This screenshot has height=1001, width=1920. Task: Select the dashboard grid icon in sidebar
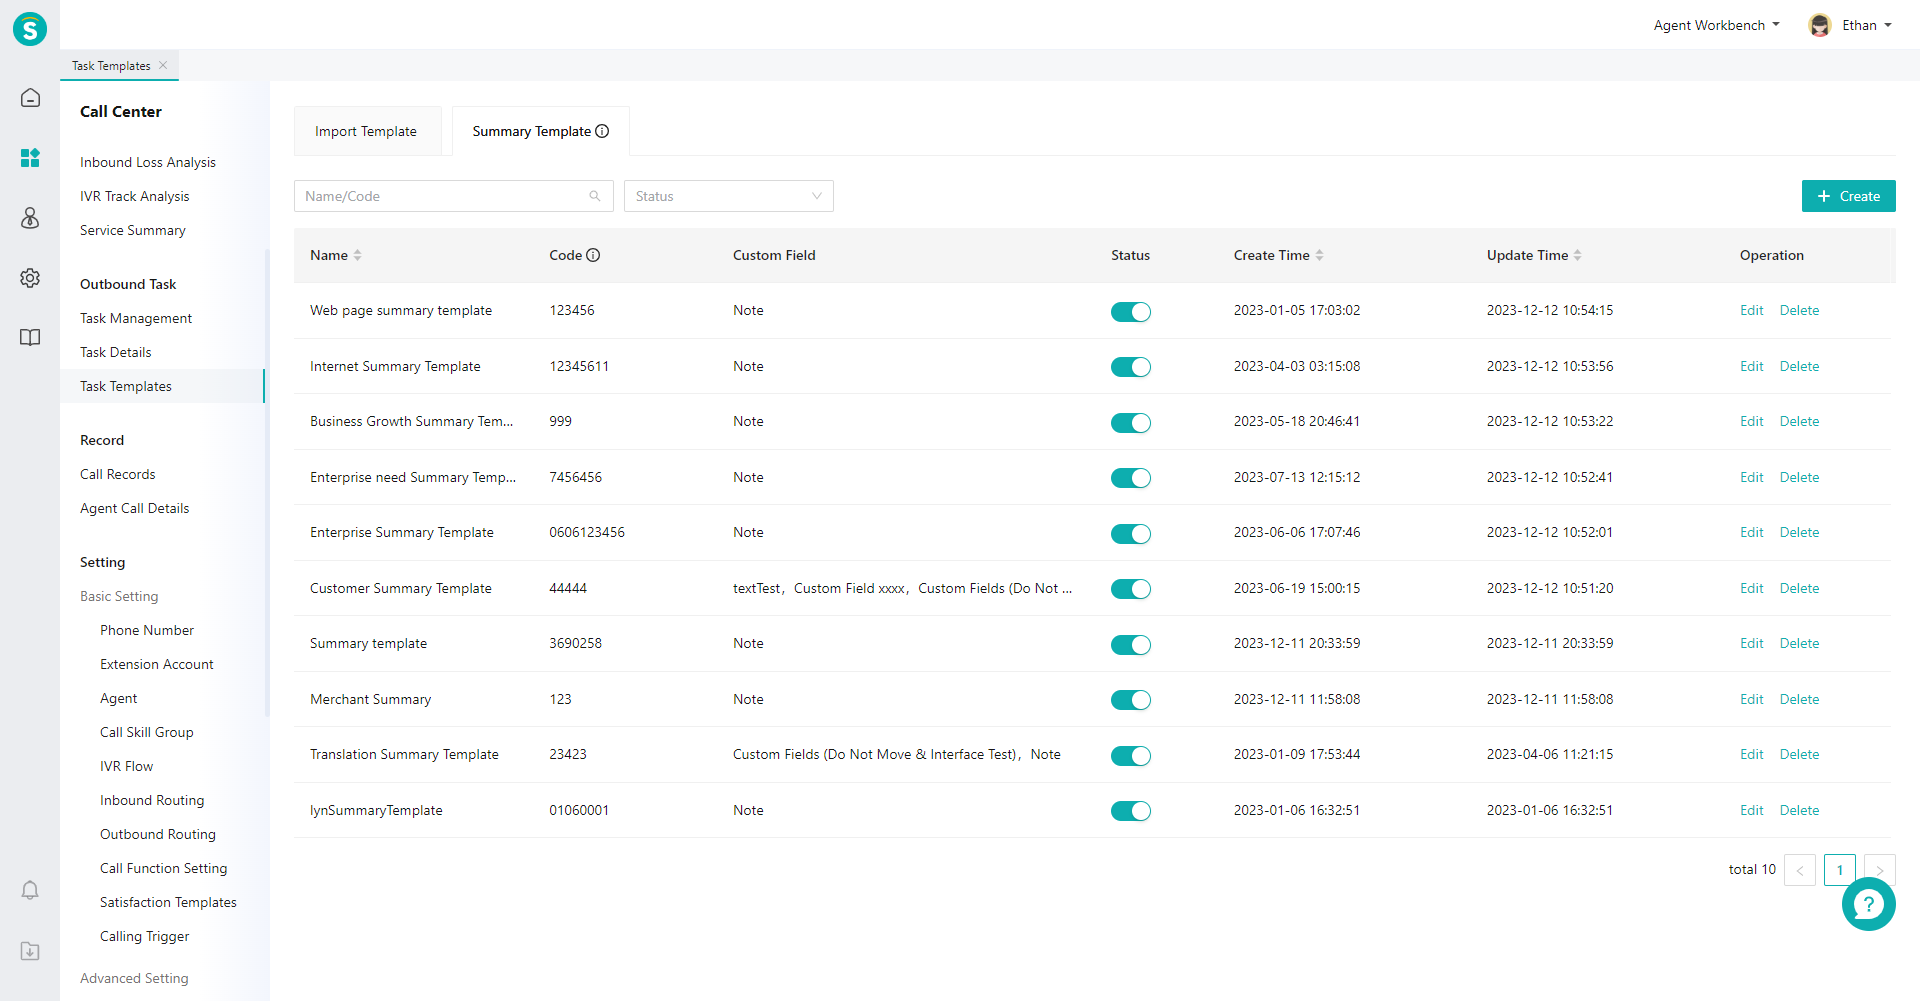tap(30, 158)
